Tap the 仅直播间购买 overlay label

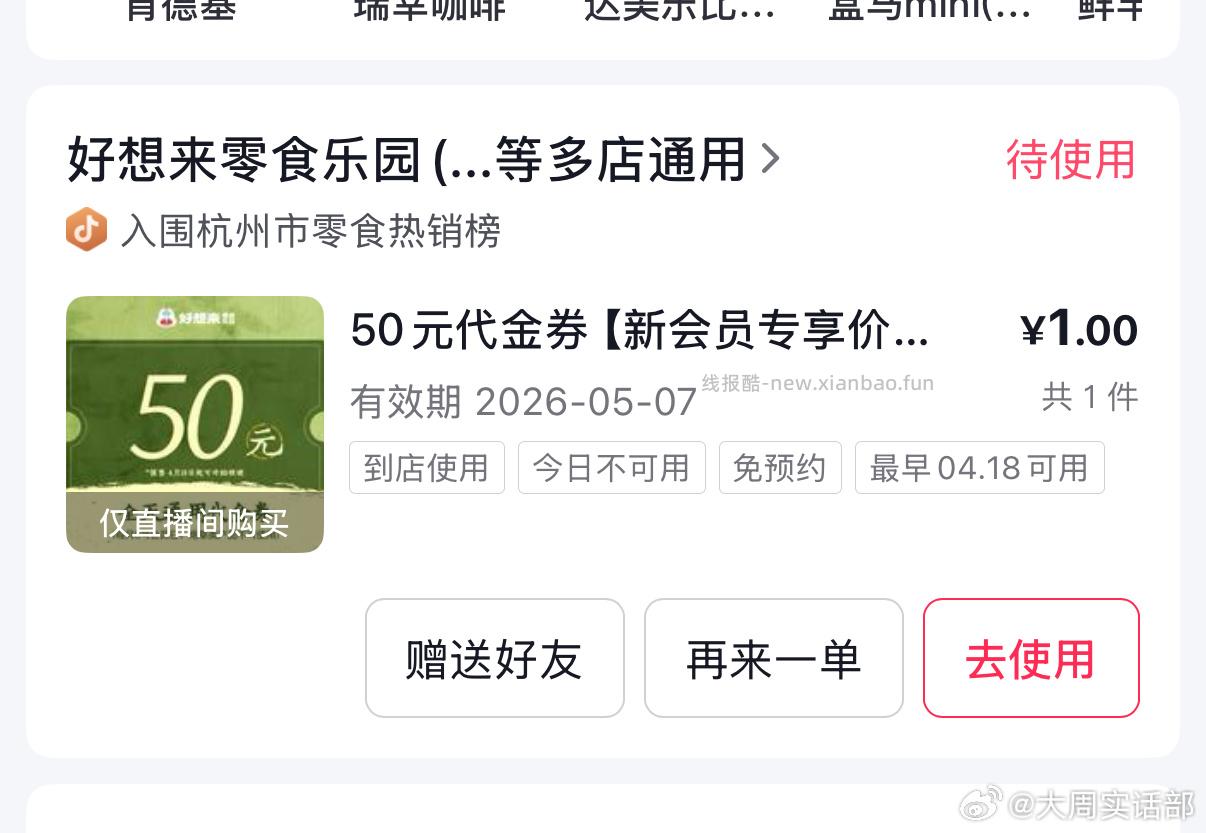[x=195, y=522]
